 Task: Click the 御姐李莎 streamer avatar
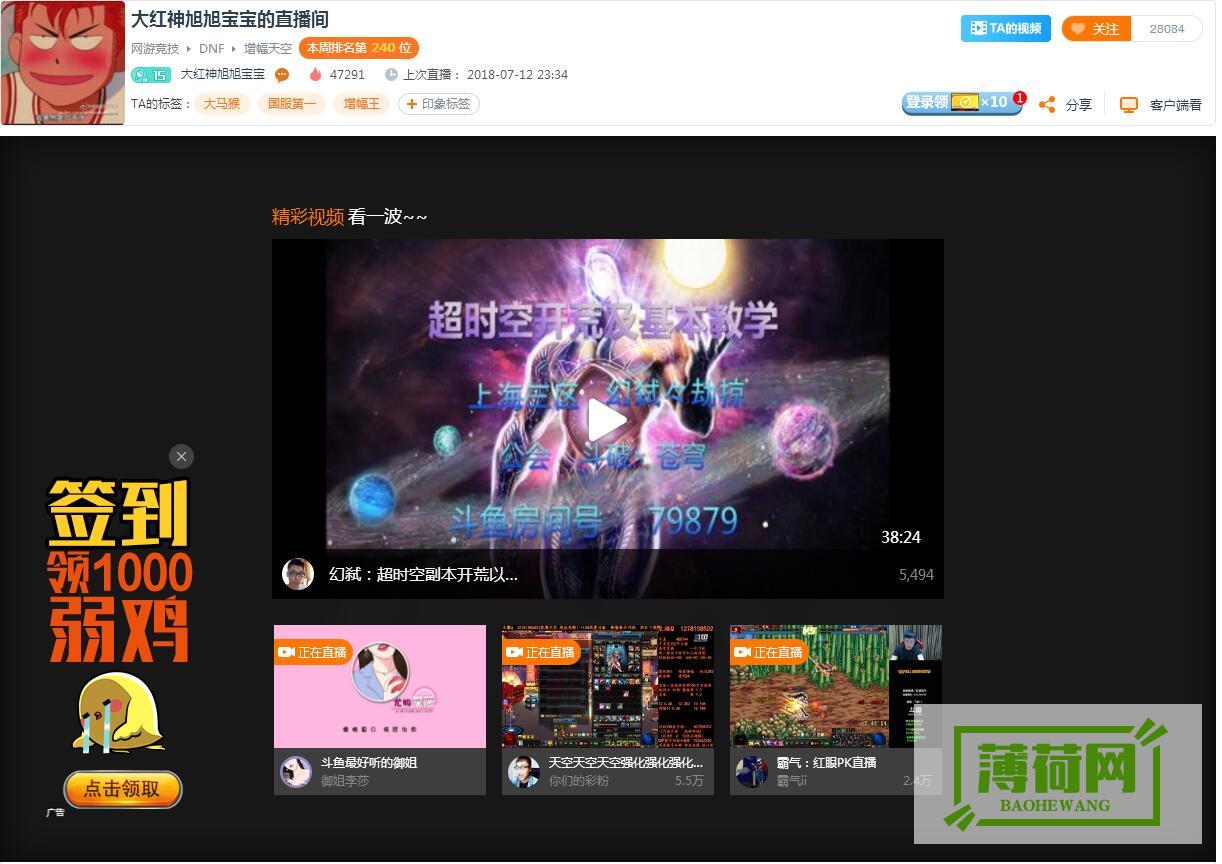click(296, 771)
